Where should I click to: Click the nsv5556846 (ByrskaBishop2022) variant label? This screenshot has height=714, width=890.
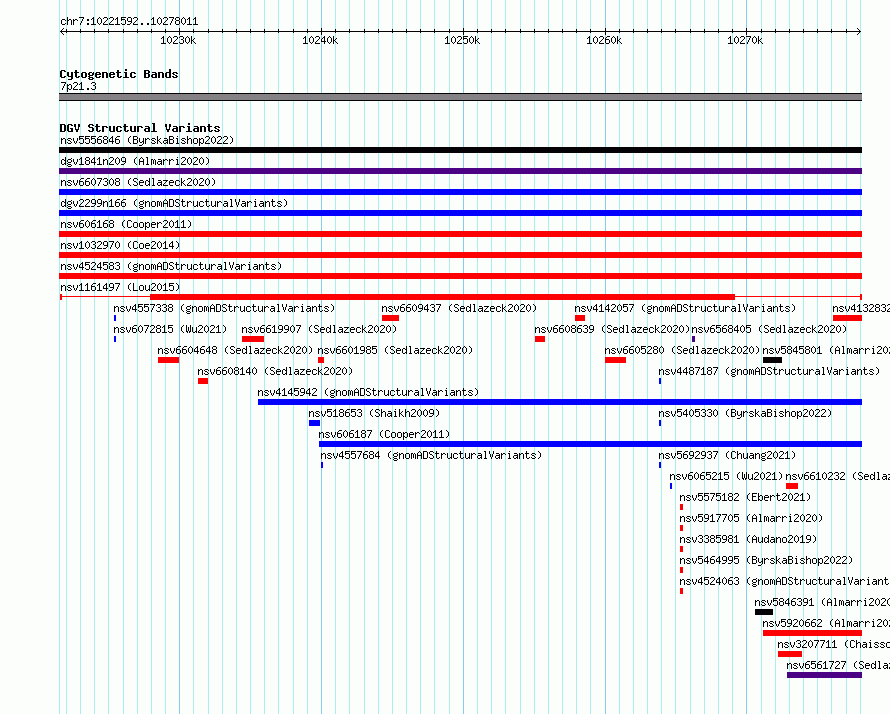[147, 140]
